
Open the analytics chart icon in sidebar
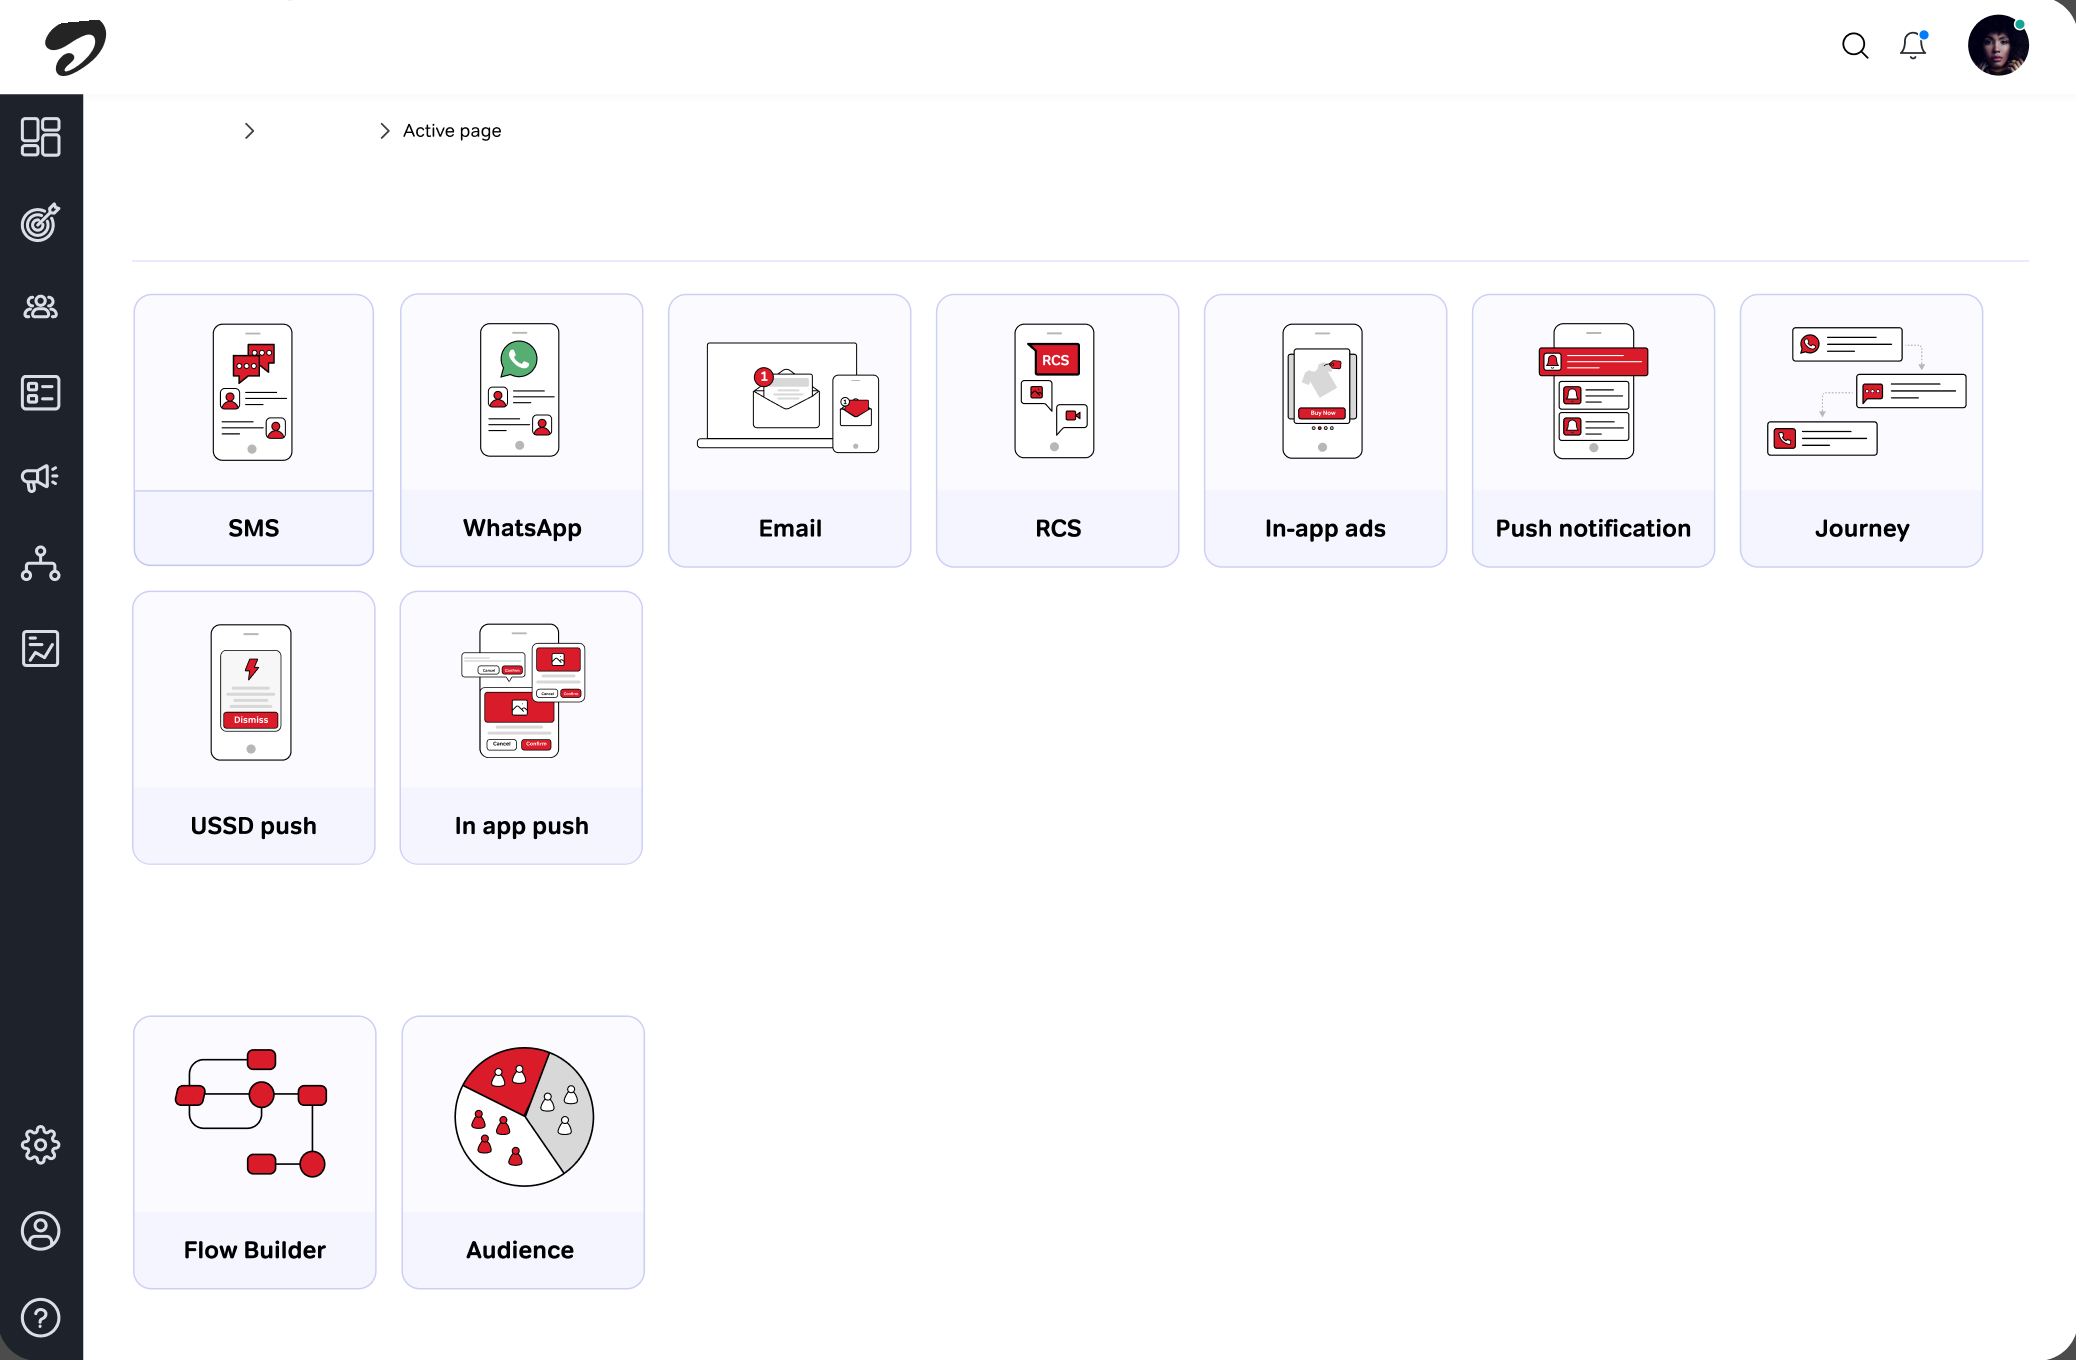41,649
